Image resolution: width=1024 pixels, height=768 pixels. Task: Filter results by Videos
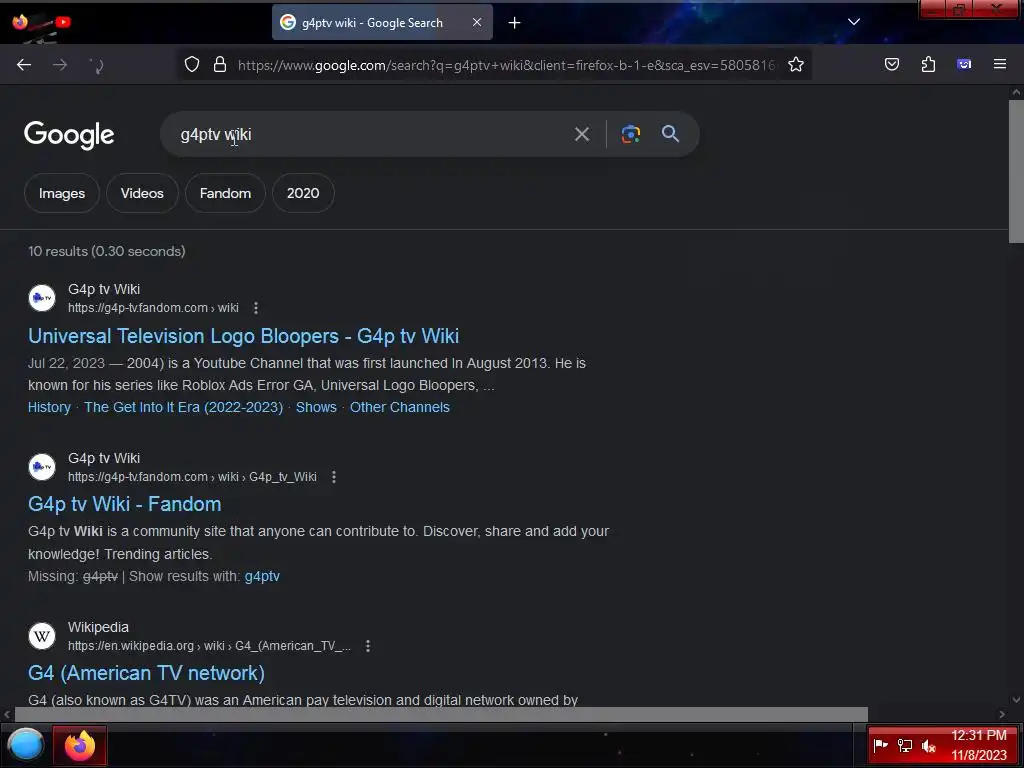[142, 193]
